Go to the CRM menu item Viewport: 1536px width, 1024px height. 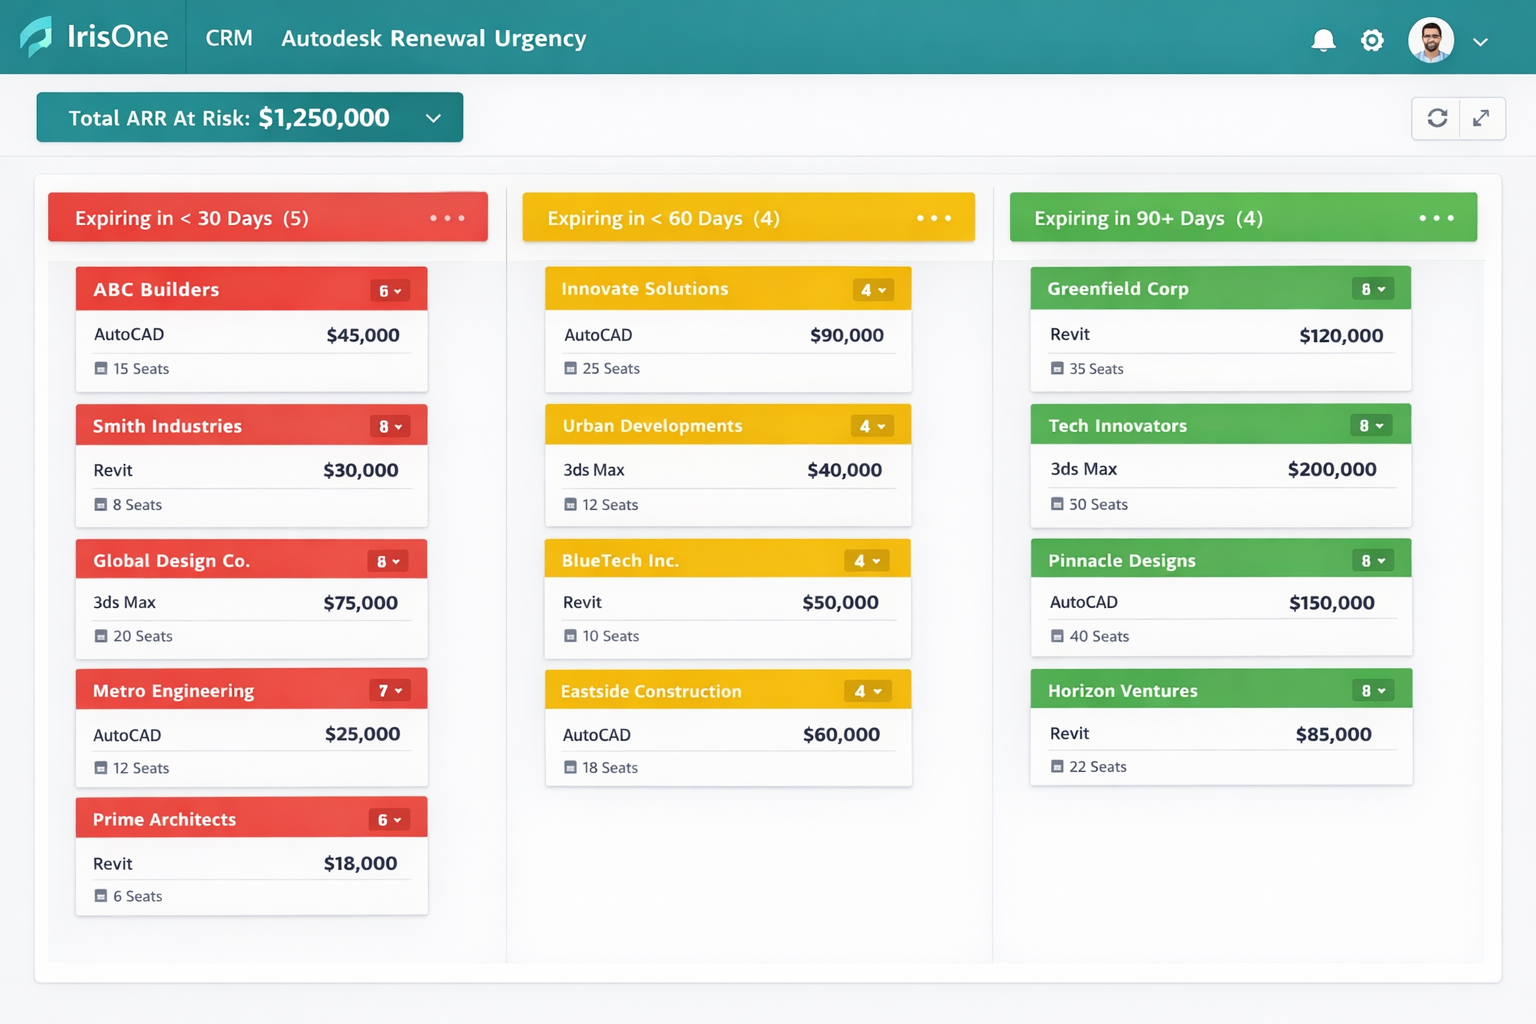[x=229, y=38]
